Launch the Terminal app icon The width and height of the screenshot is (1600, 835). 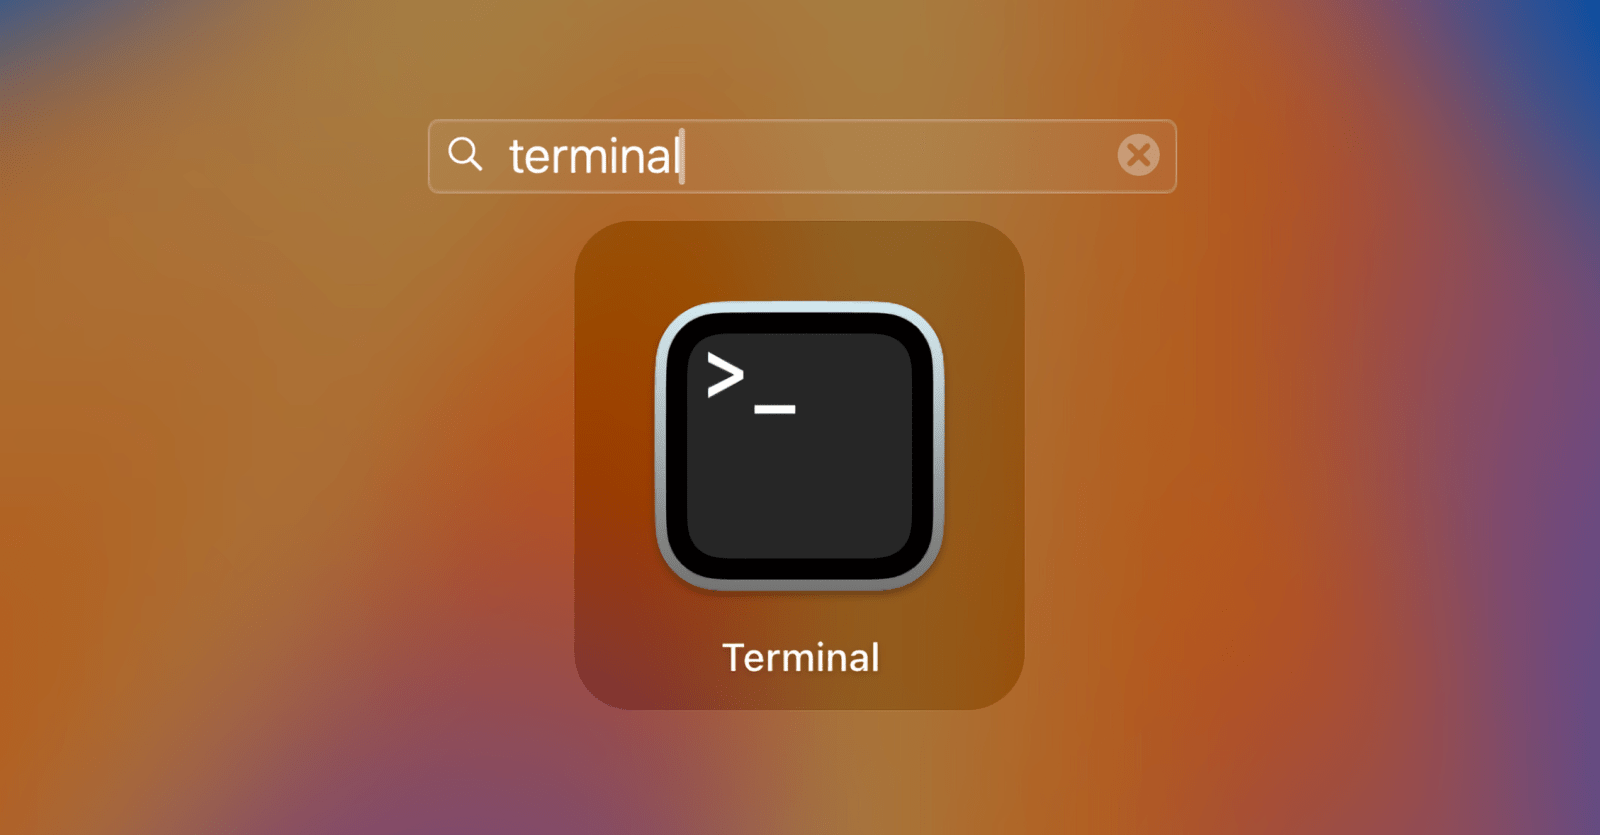pyautogui.click(x=799, y=446)
